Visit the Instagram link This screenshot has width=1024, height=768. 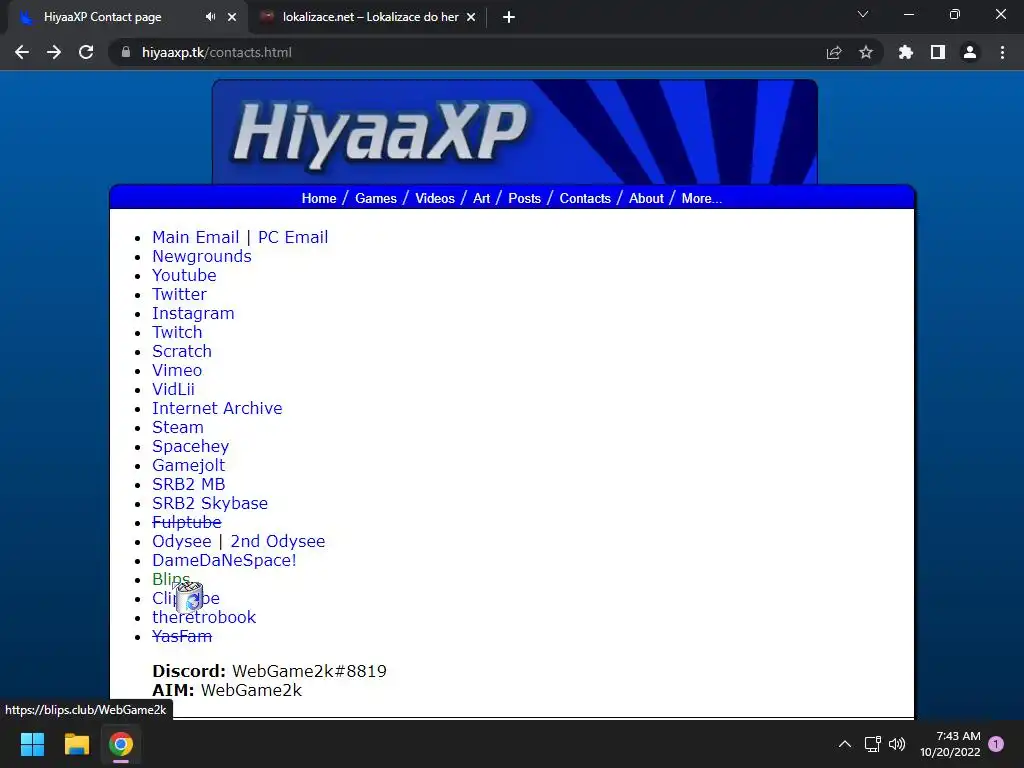193,313
